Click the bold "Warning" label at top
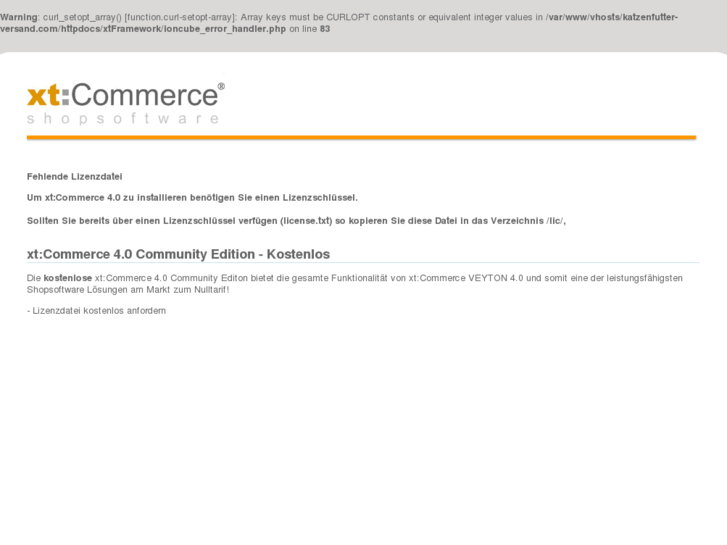The image size is (727, 545). tap(19, 17)
